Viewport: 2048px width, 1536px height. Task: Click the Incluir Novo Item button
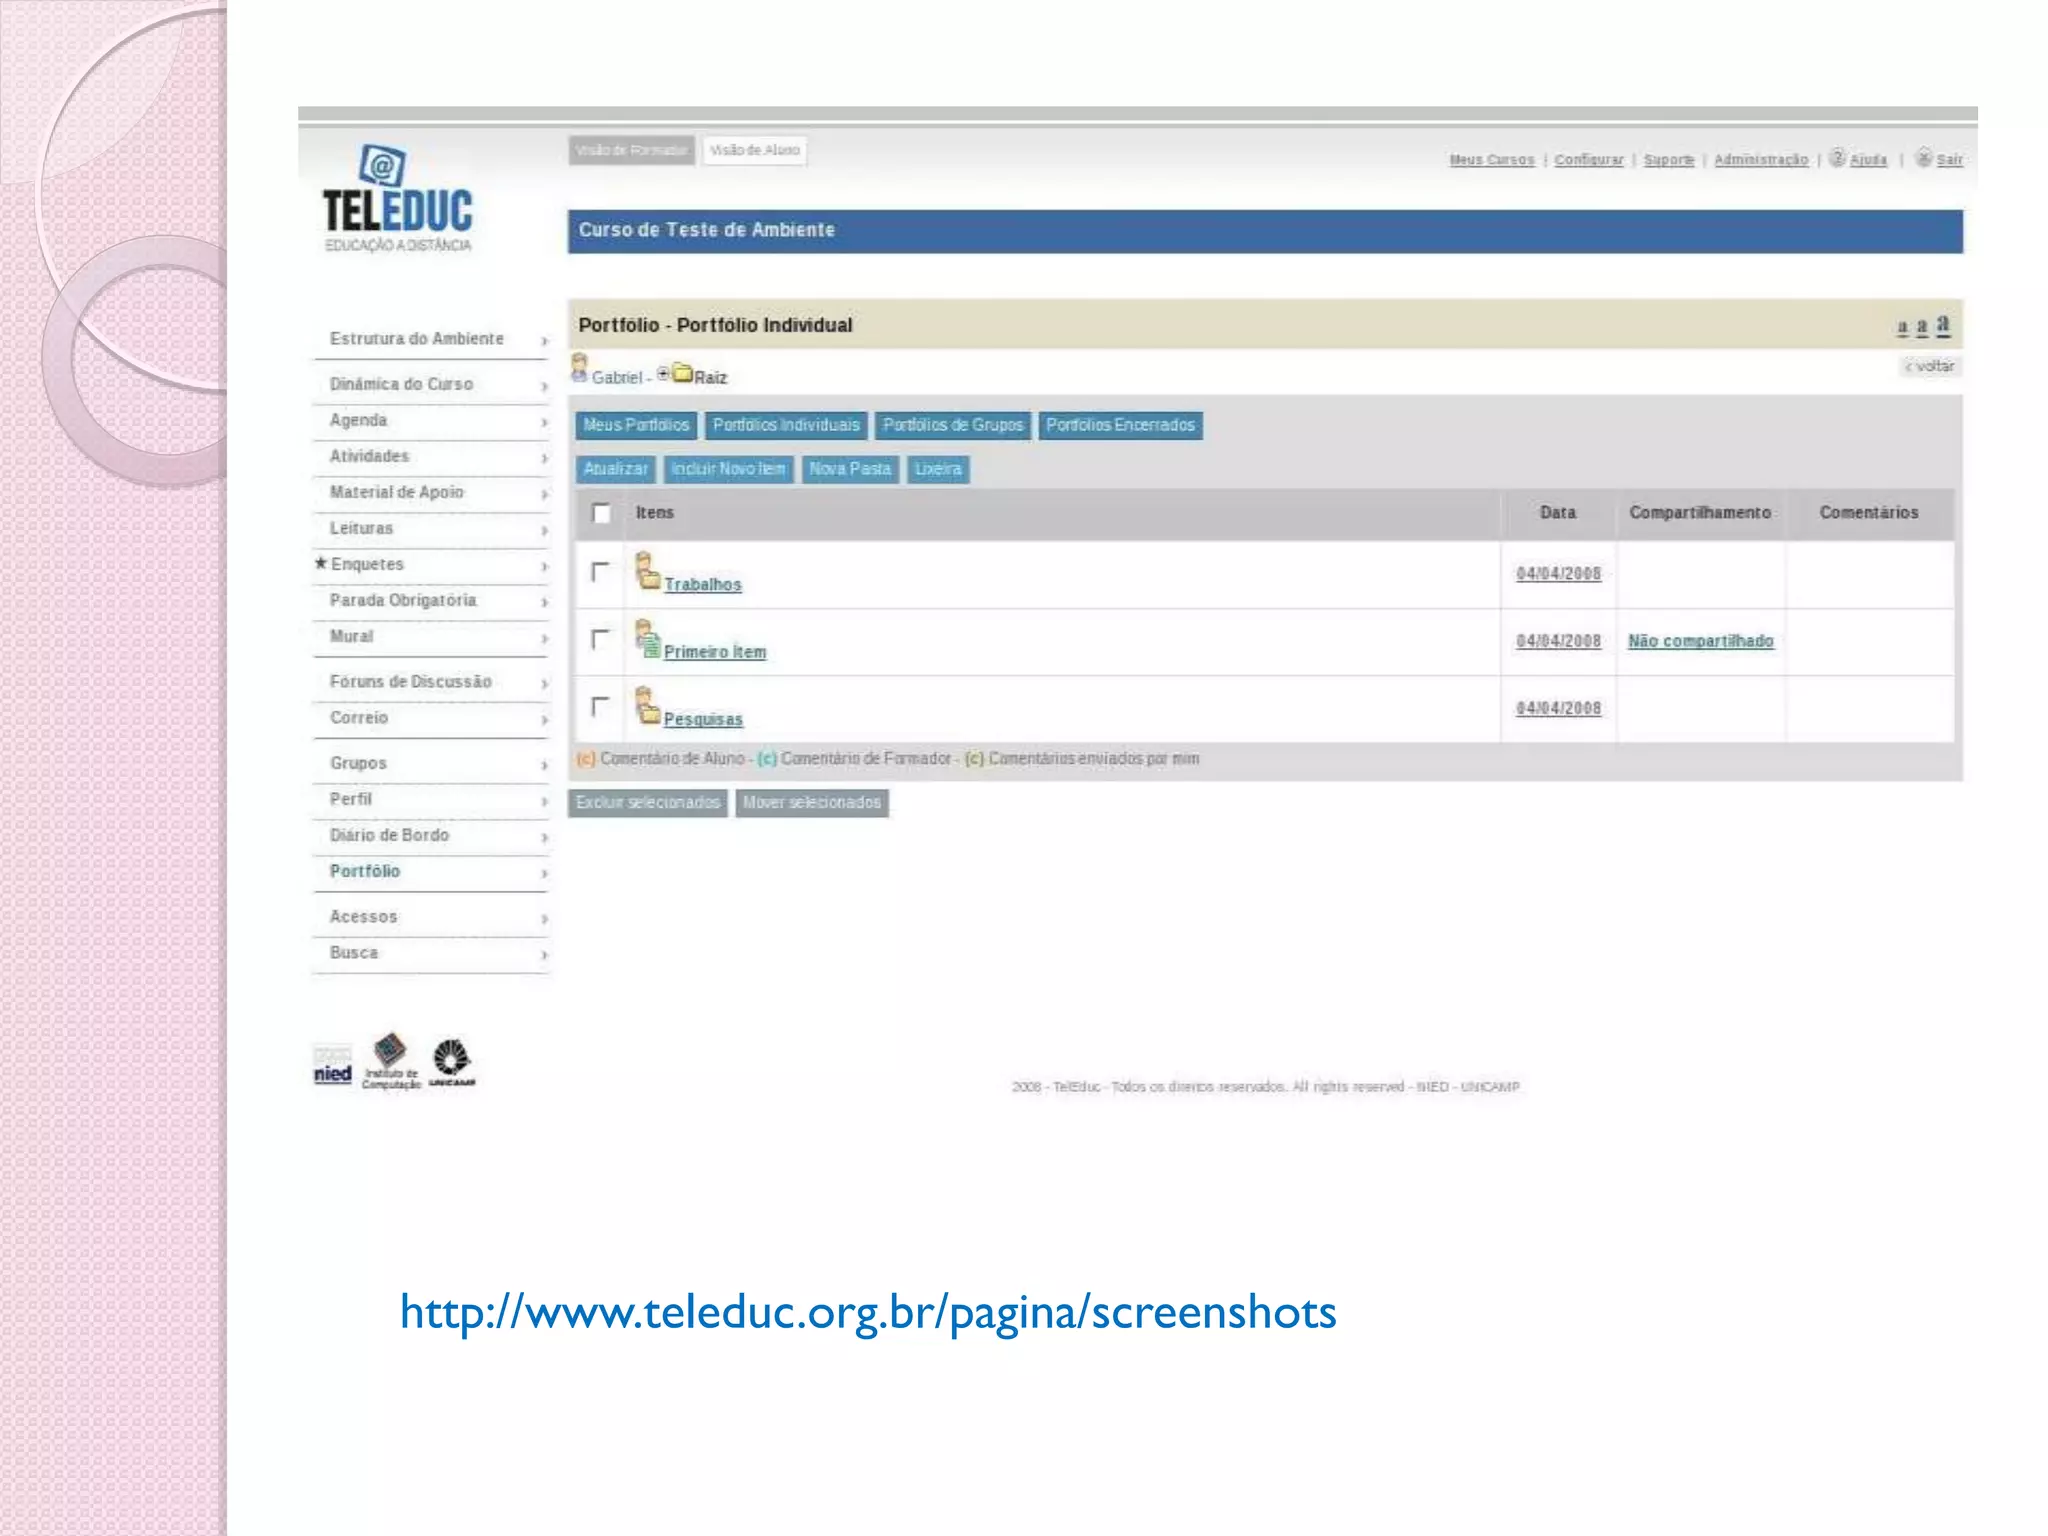728,469
